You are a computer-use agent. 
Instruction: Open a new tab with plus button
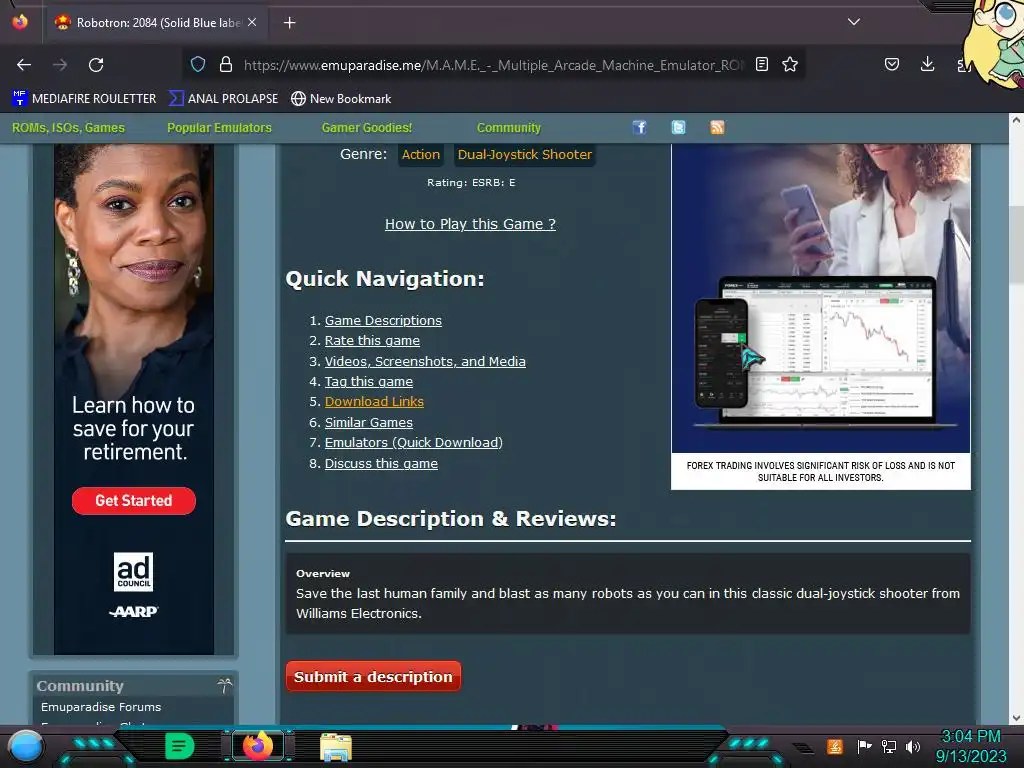click(x=289, y=23)
